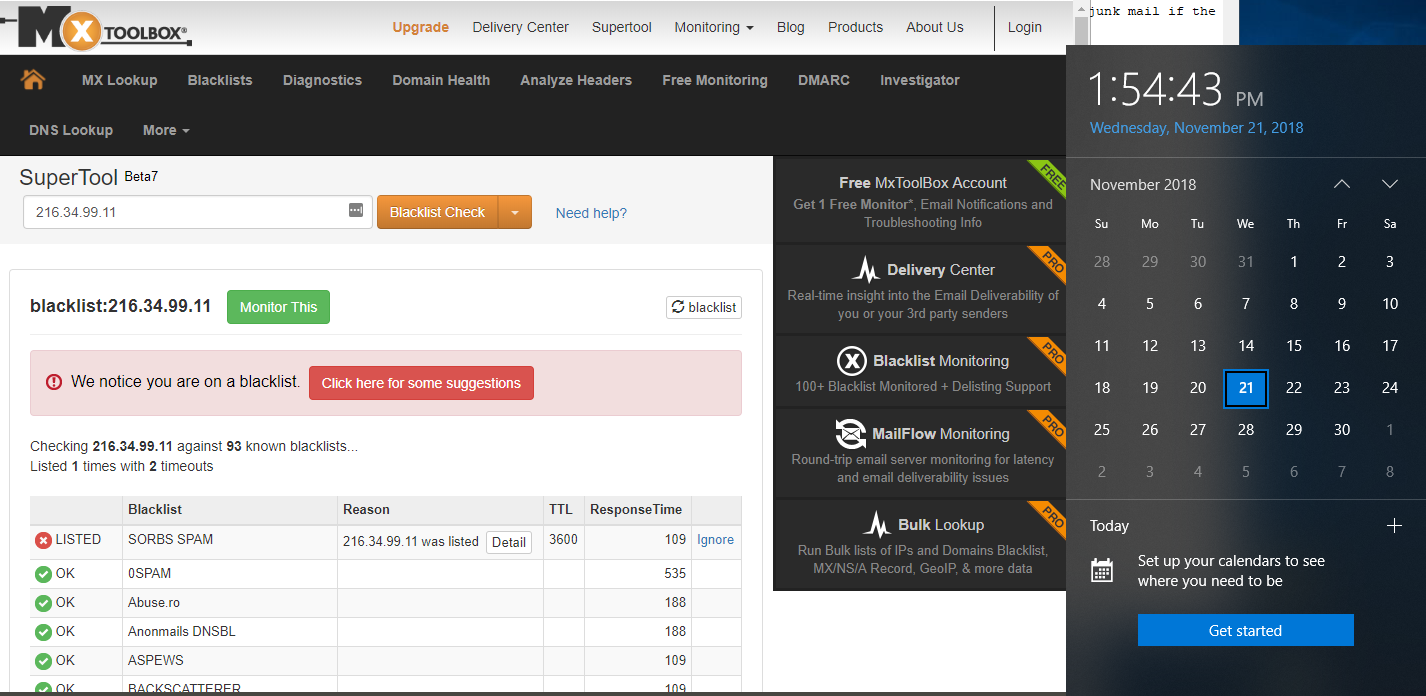This screenshot has width=1426, height=696.
Task: Open the Blog link
Action: coord(790,27)
